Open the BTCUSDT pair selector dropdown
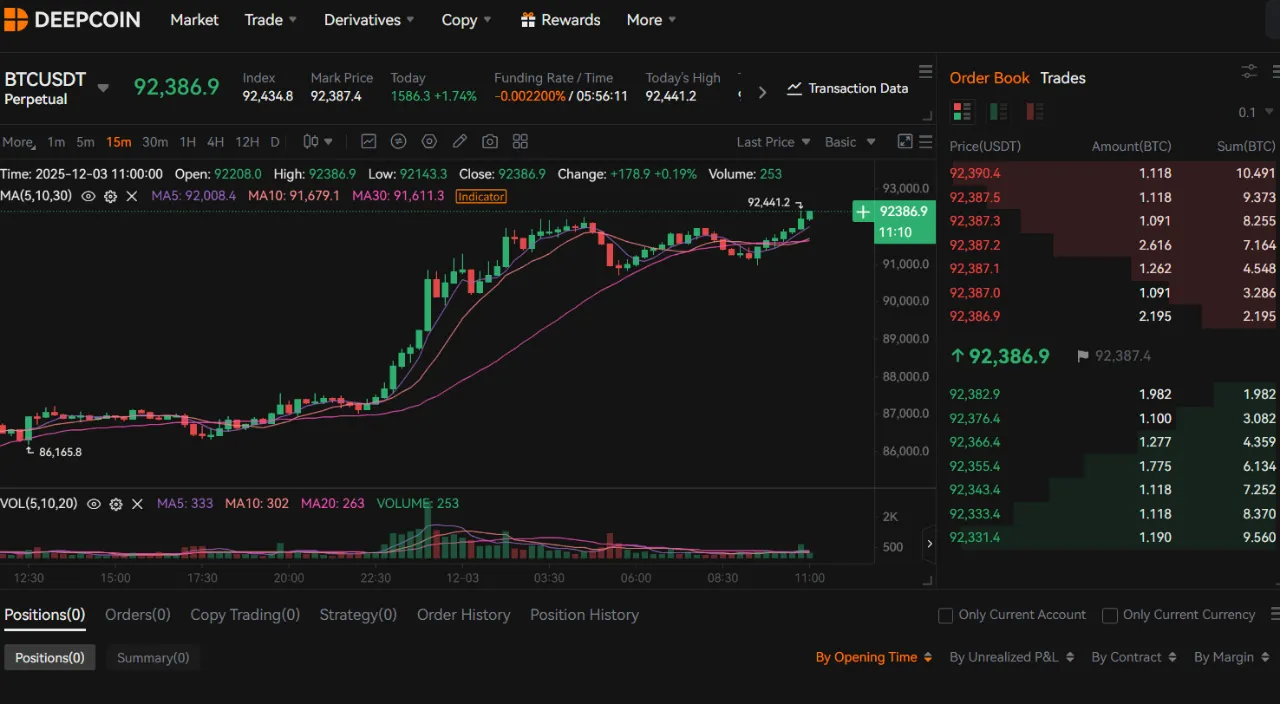 (103, 88)
